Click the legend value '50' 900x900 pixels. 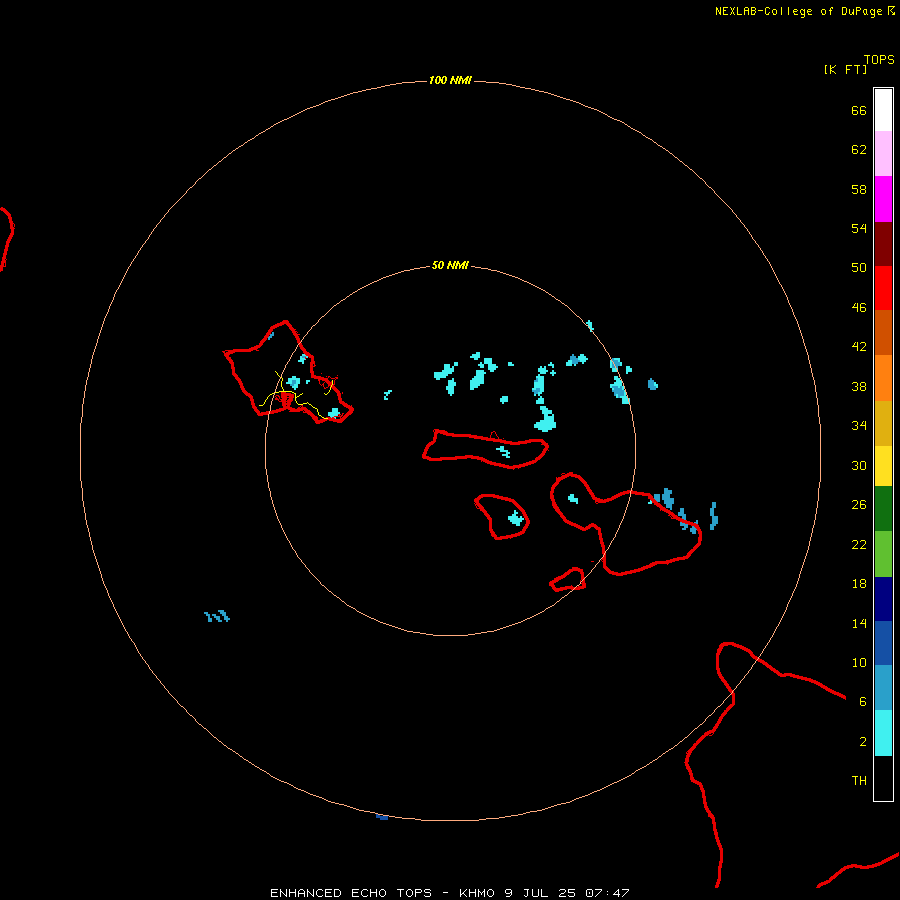[859, 268]
